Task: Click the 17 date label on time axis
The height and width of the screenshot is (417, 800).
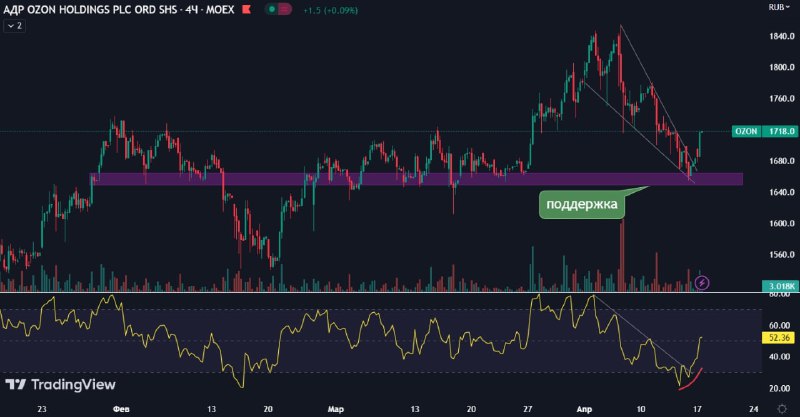Action: (x=697, y=409)
